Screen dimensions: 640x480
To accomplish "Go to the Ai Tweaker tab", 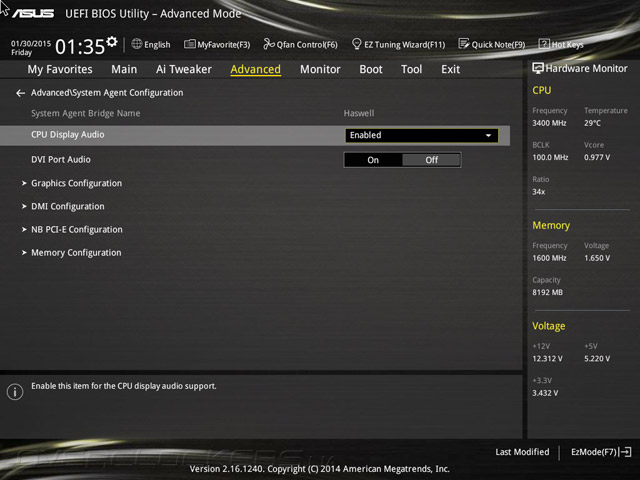I will [x=184, y=69].
